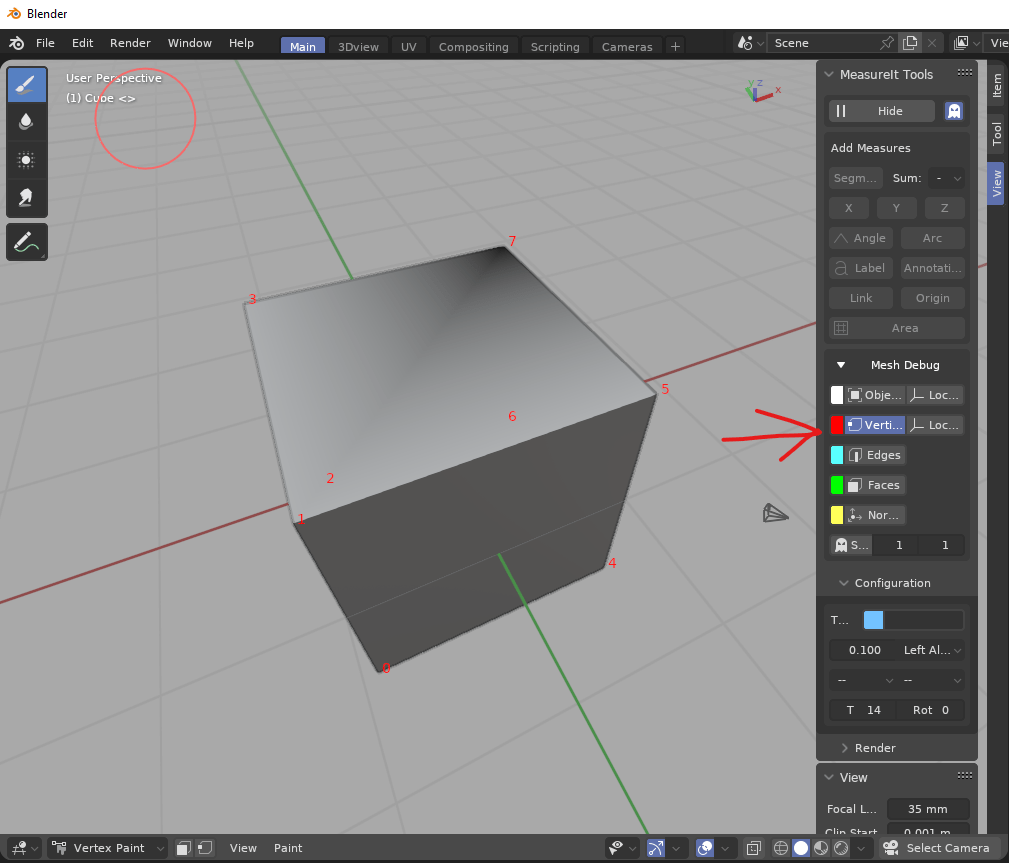Screen dimensions: 1009x863
Task: Toggle the show gizmo button
Action: [x=655, y=848]
